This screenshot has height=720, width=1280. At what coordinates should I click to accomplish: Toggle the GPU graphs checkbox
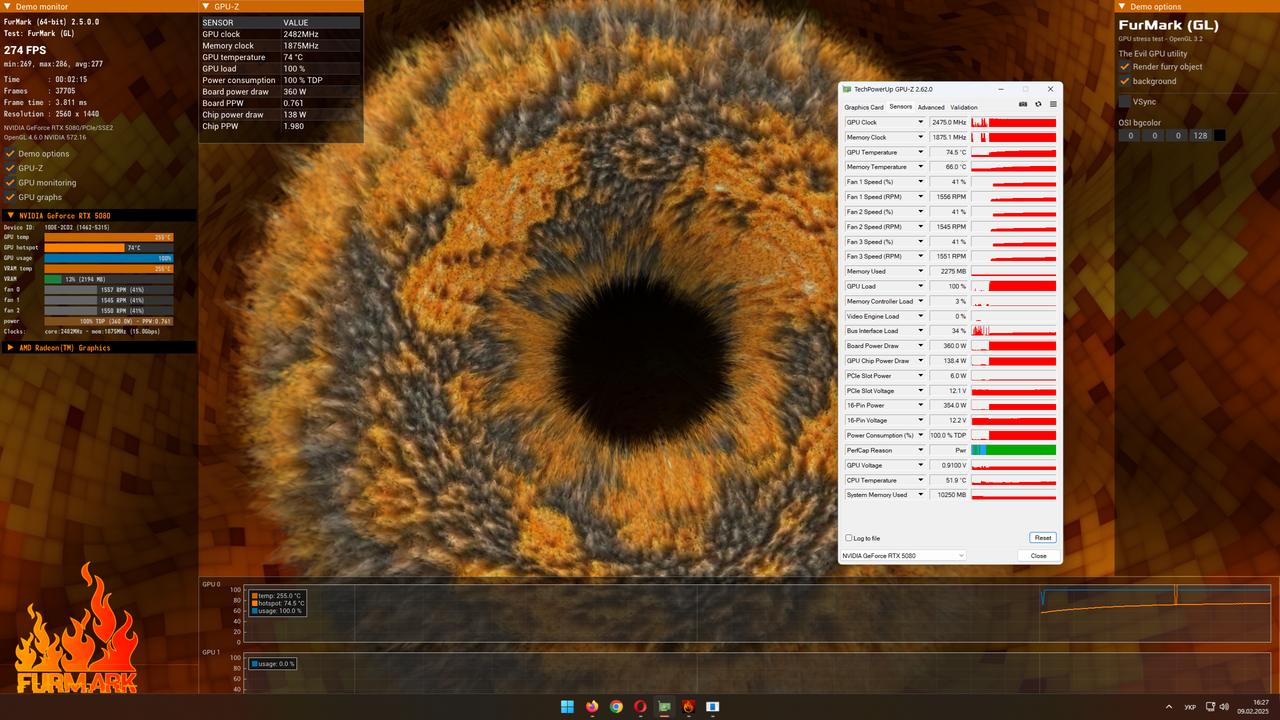(x=10, y=197)
